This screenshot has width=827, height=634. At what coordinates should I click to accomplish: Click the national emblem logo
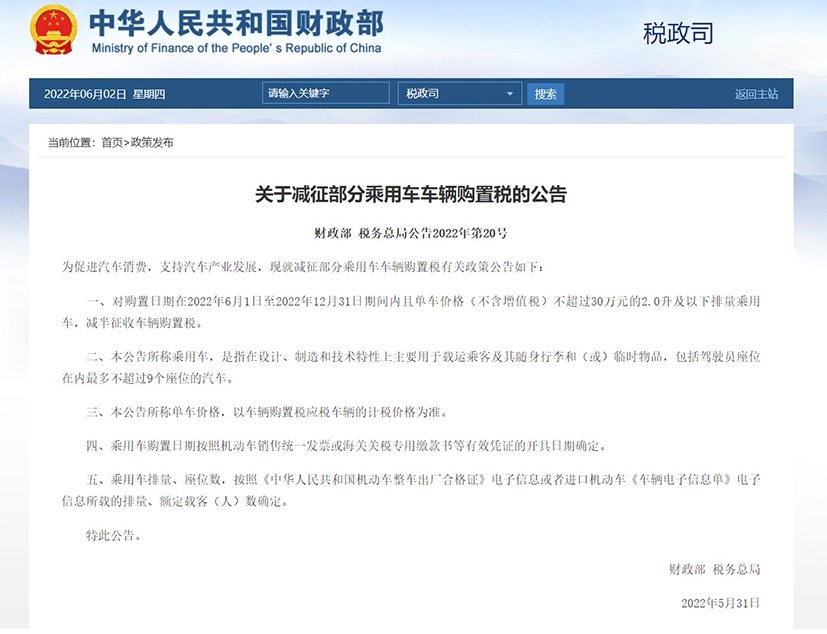(53, 30)
